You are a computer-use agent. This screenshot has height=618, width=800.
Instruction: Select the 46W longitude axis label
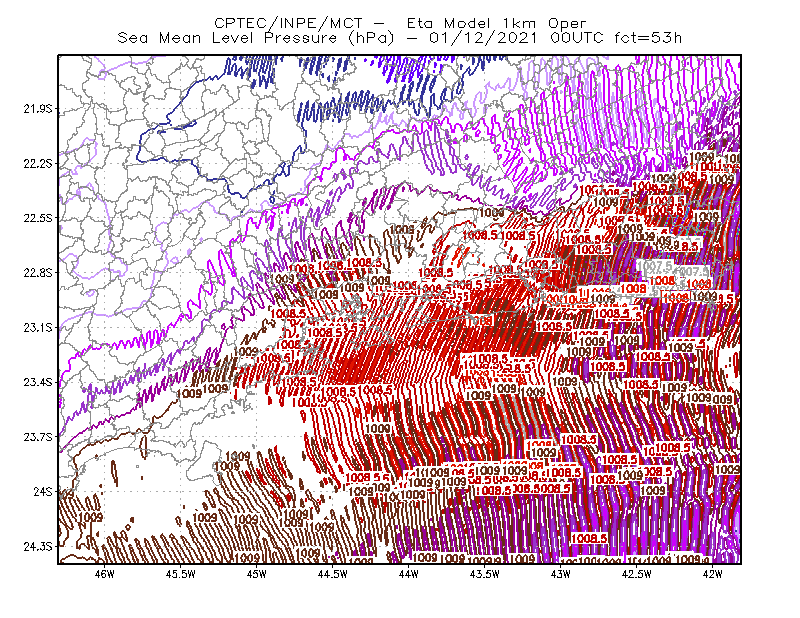(105, 574)
